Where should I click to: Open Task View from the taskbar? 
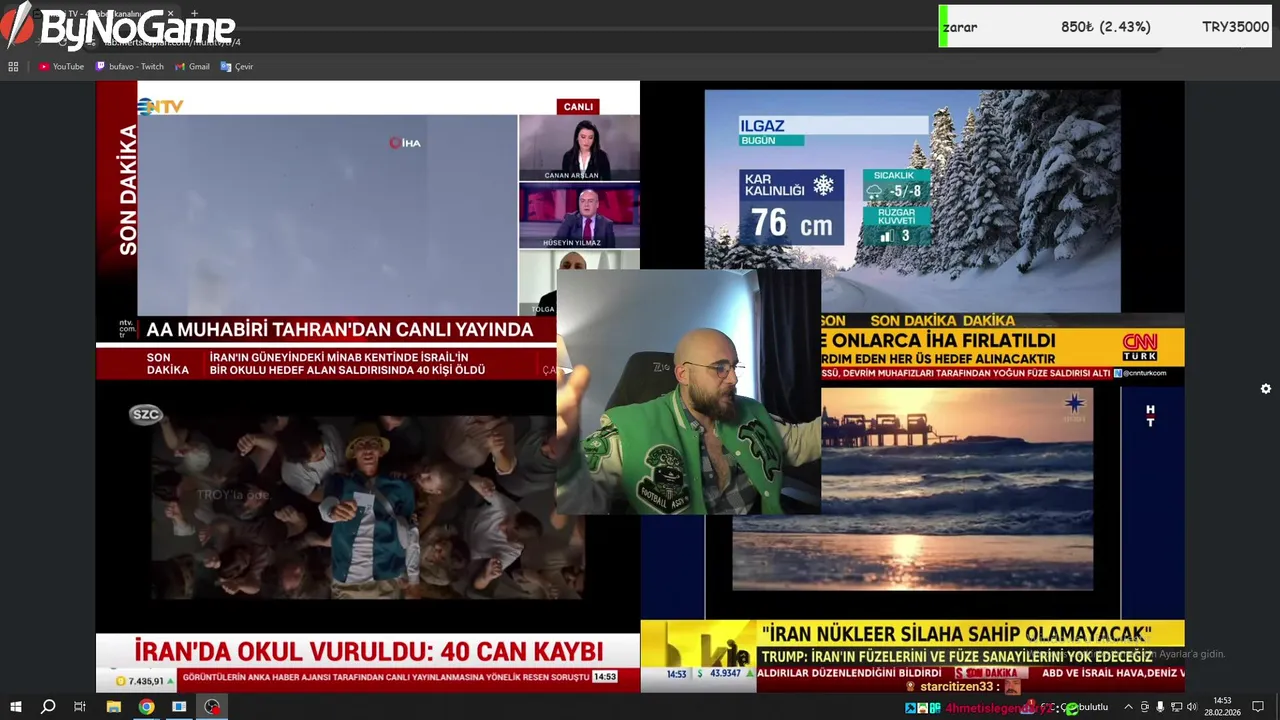(x=80, y=707)
